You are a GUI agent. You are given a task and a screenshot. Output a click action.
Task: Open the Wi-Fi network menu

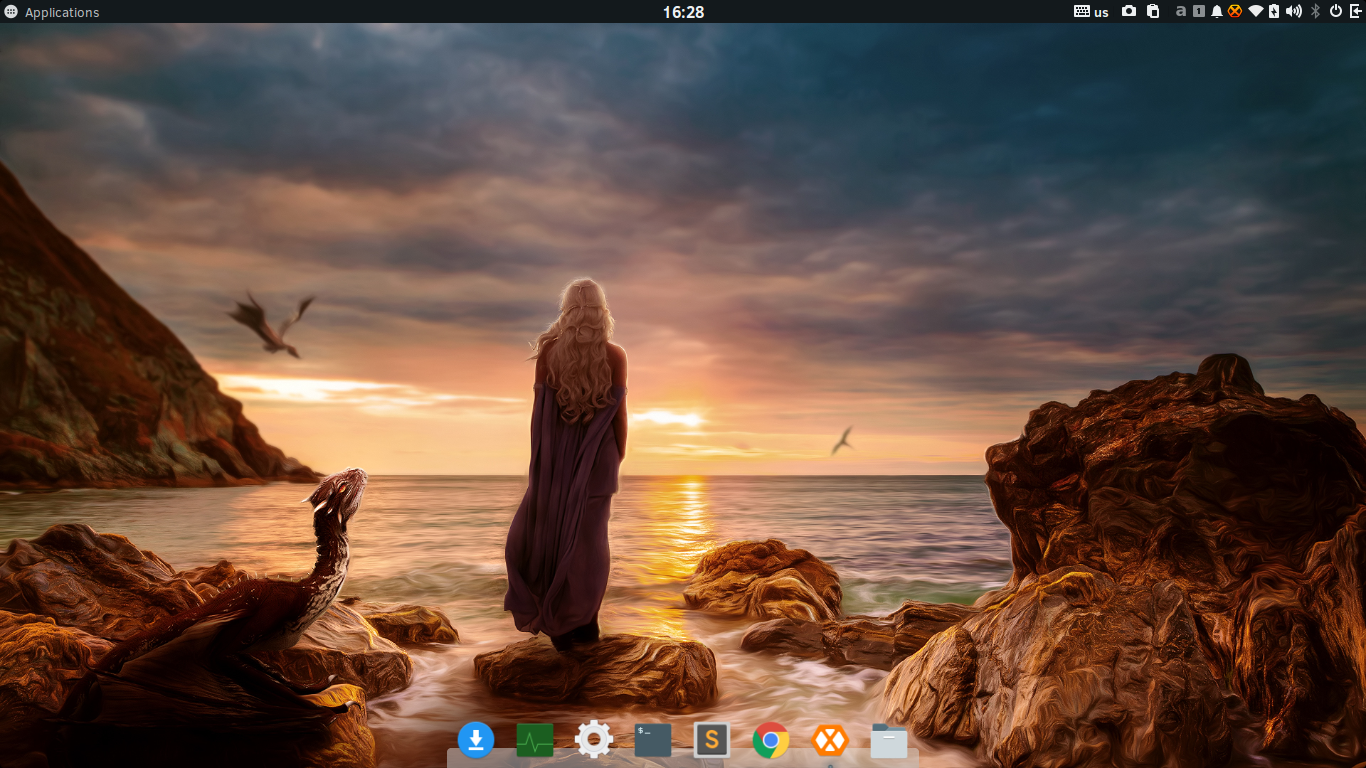pos(1256,11)
